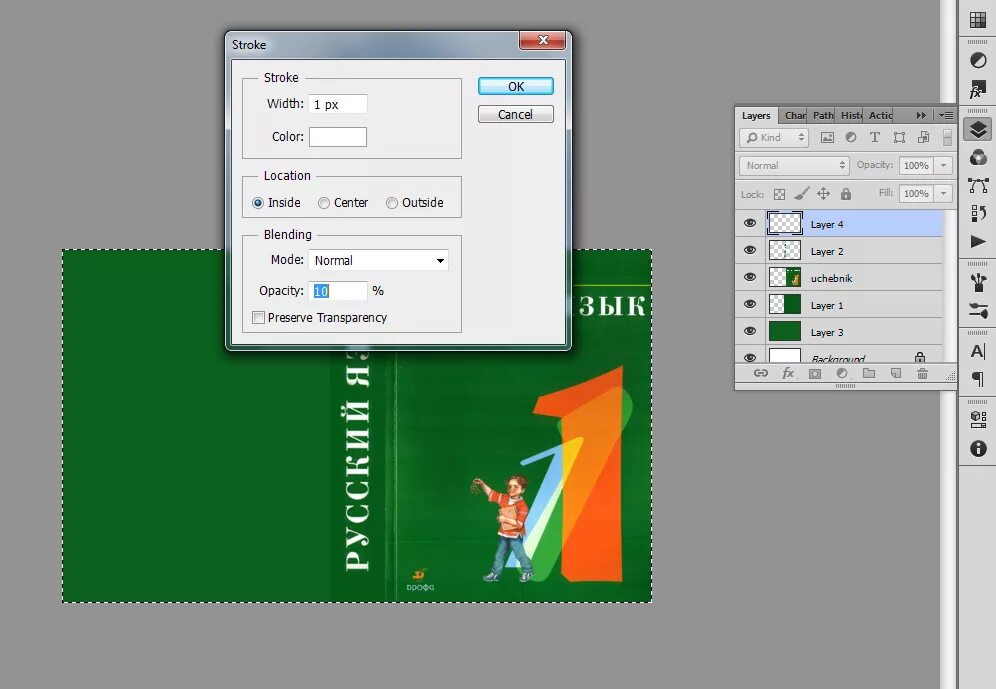Select the Inside location radio button
This screenshot has height=689, width=996.
click(257, 203)
